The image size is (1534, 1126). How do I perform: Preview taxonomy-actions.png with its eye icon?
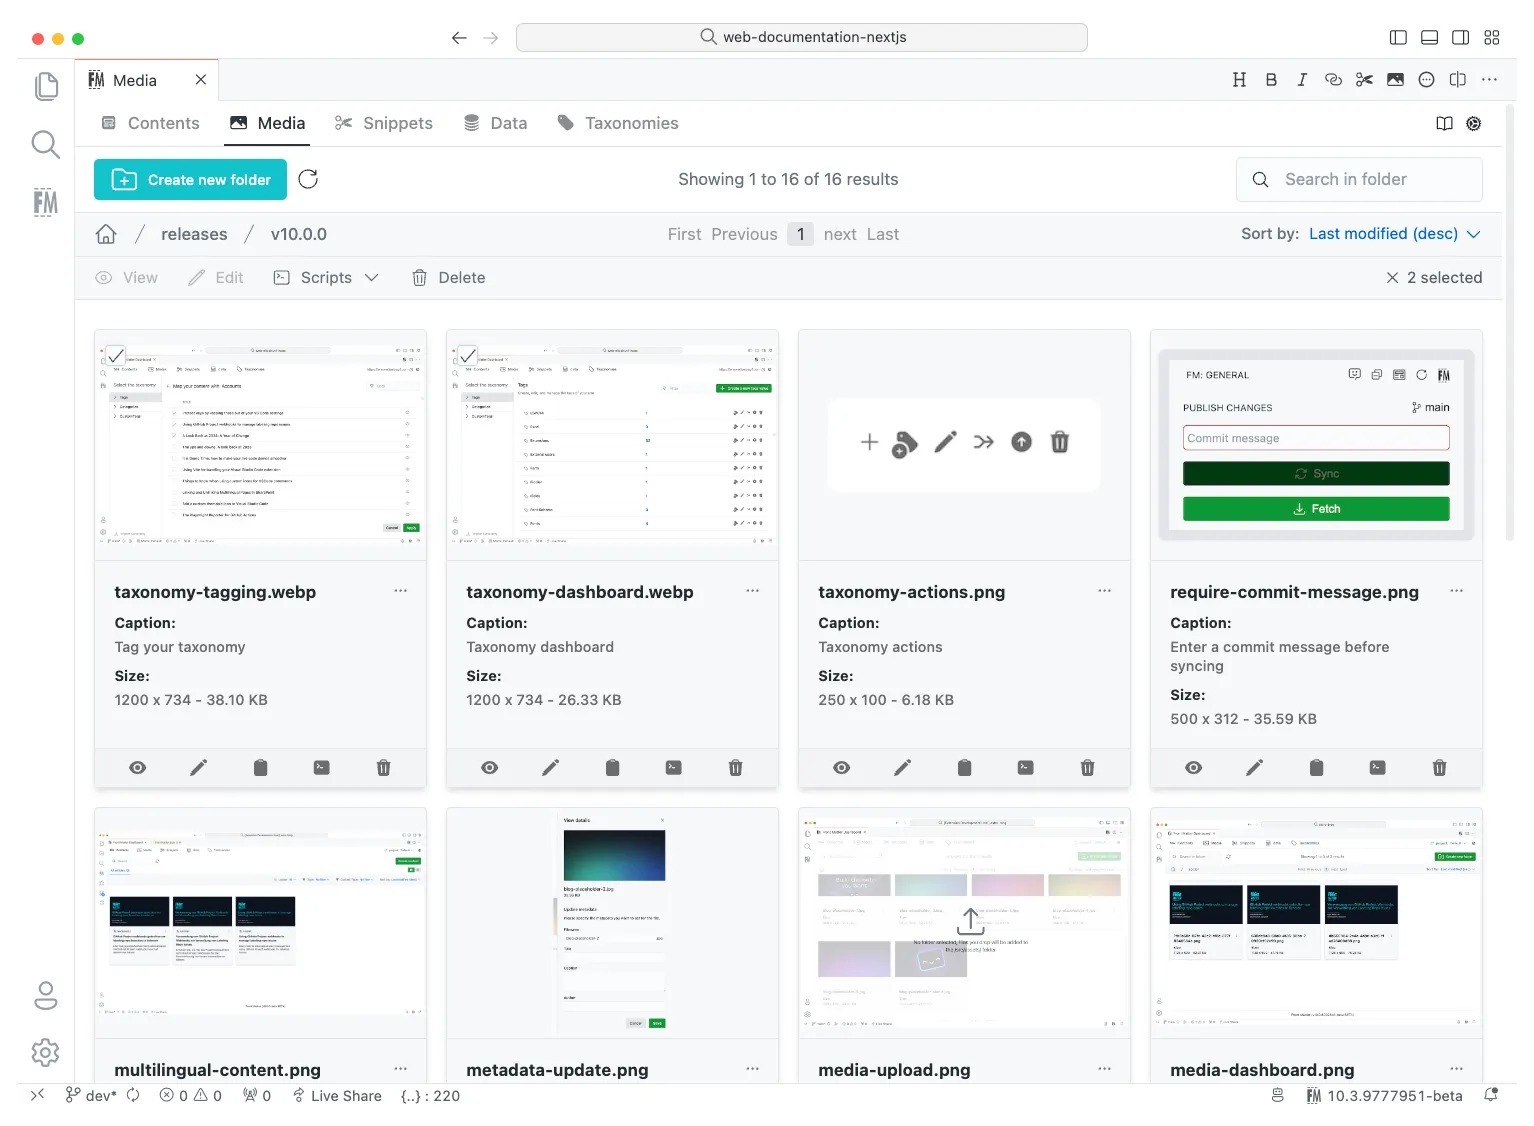coord(841,768)
